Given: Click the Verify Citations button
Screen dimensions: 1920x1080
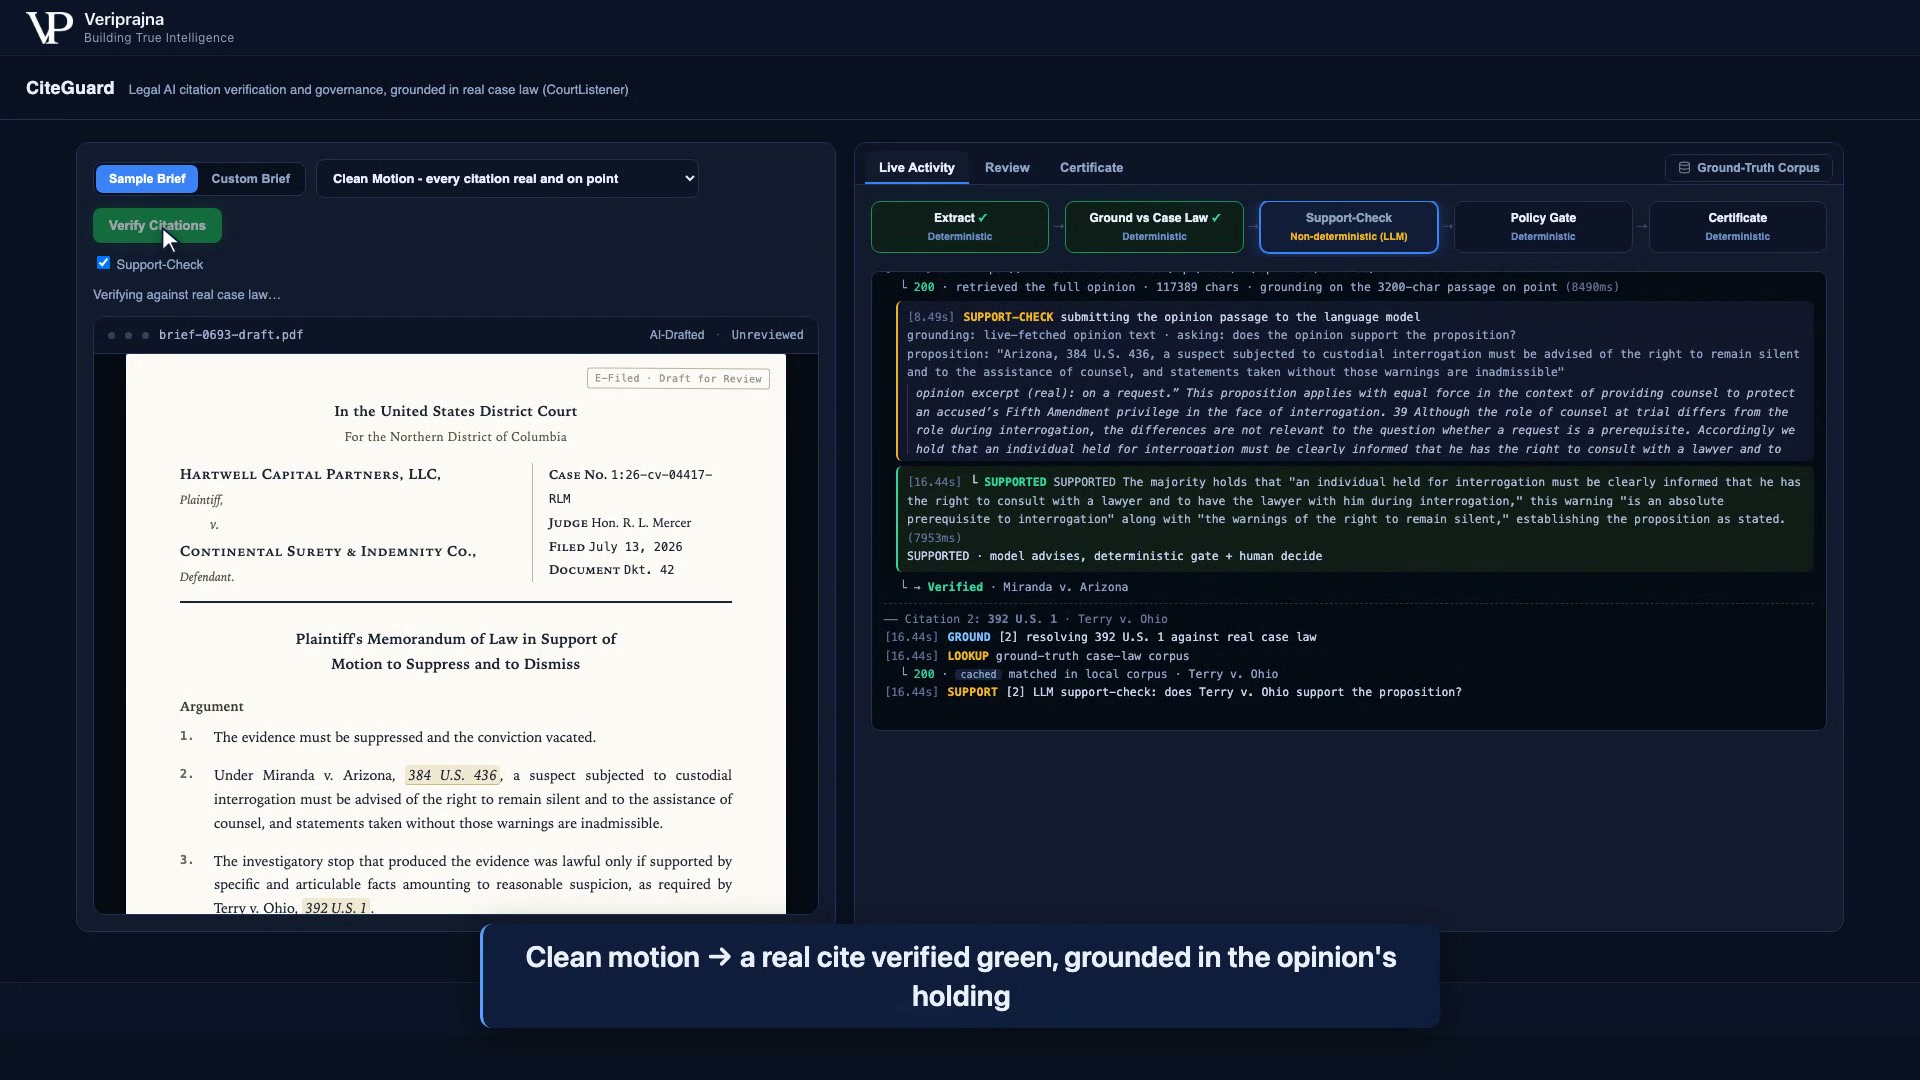Looking at the screenshot, I should pyautogui.click(x=157, y=226).
